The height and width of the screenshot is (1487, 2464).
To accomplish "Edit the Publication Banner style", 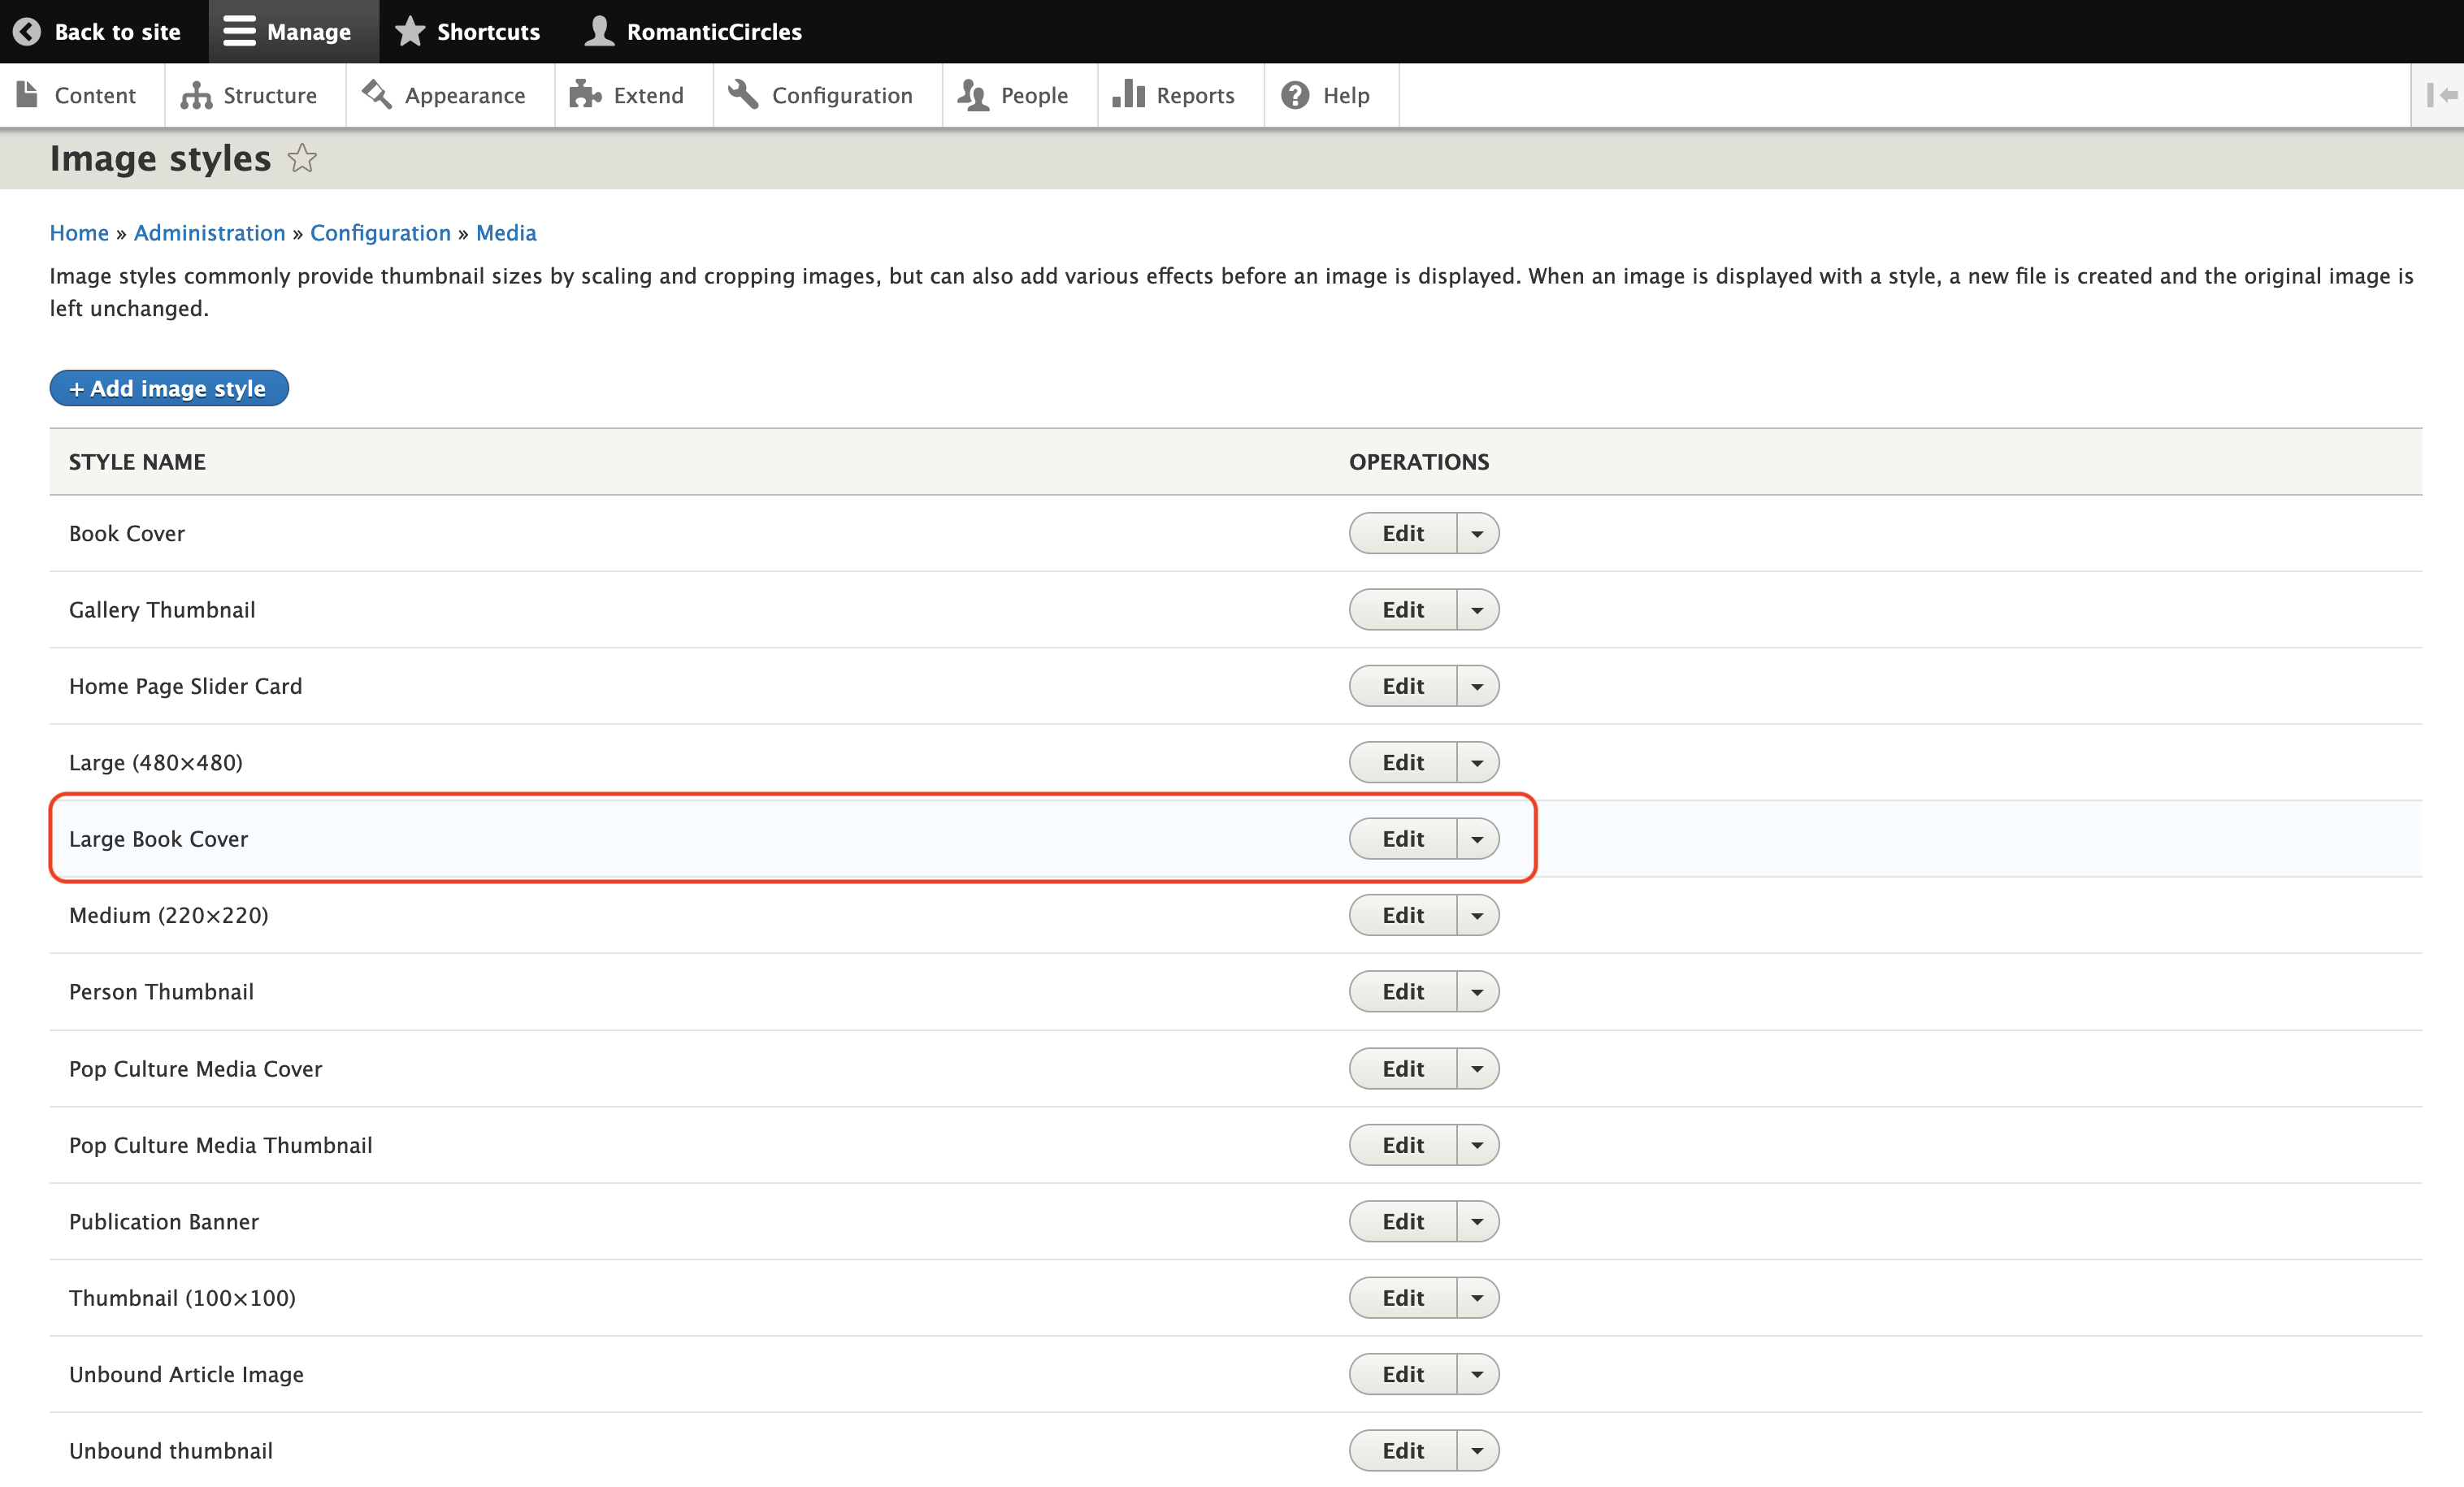I will (x=1402, y=1221).
